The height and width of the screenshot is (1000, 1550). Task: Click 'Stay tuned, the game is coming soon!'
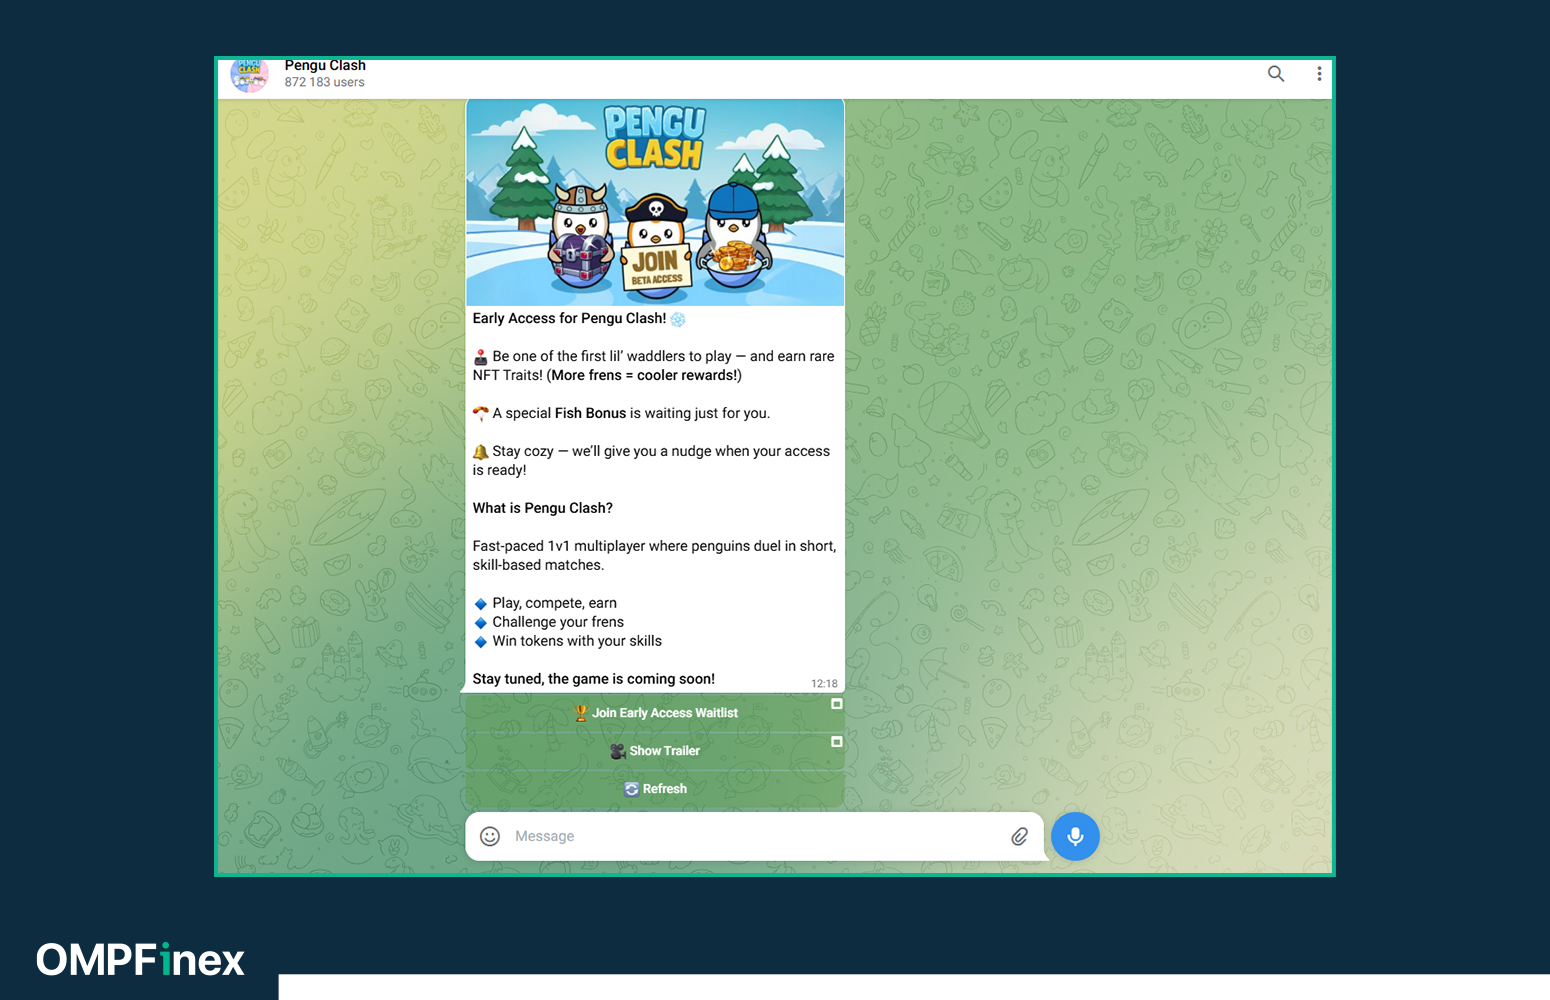point(594,679)
